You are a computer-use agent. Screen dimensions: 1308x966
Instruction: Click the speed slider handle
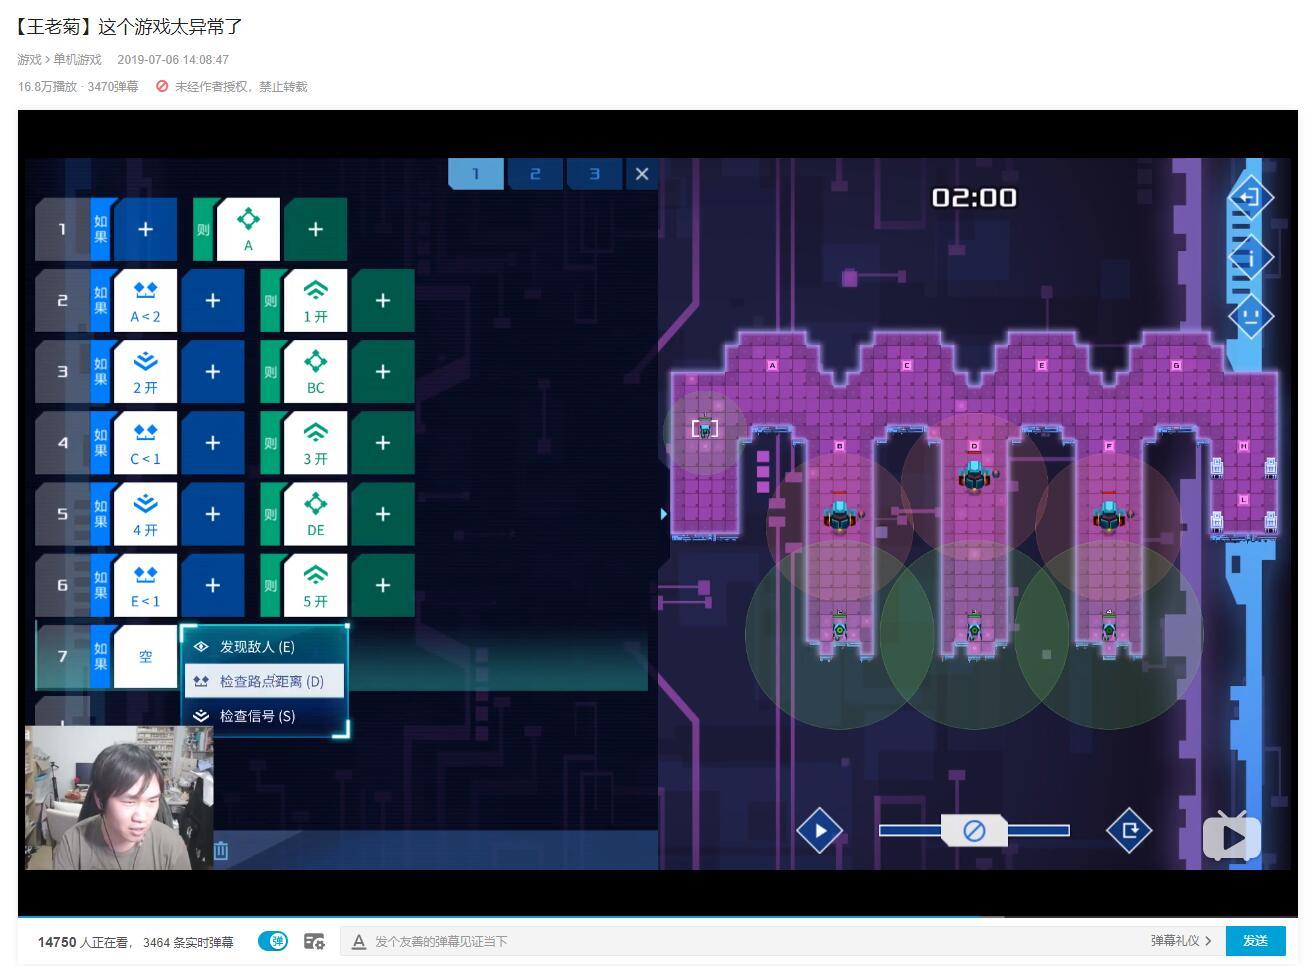click(974, 830)
